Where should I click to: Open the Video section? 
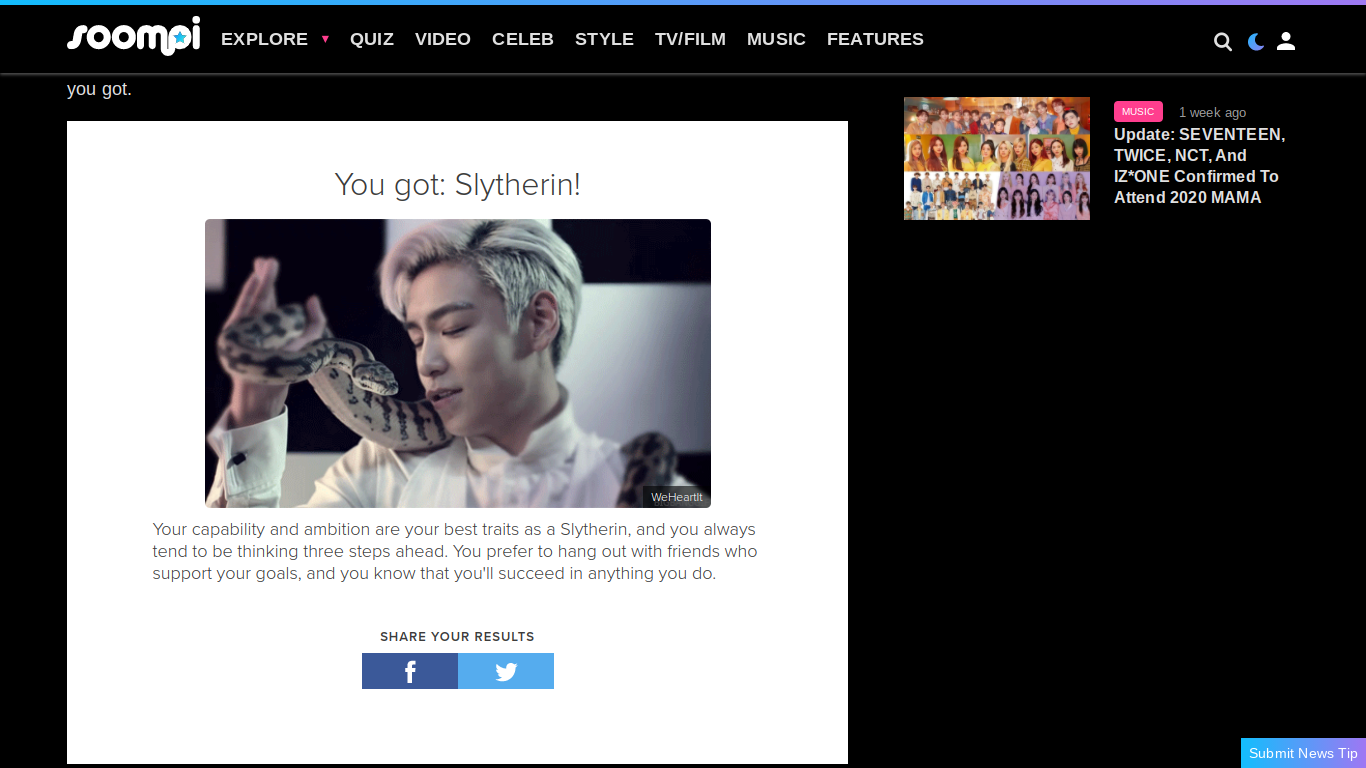(443, 39)
